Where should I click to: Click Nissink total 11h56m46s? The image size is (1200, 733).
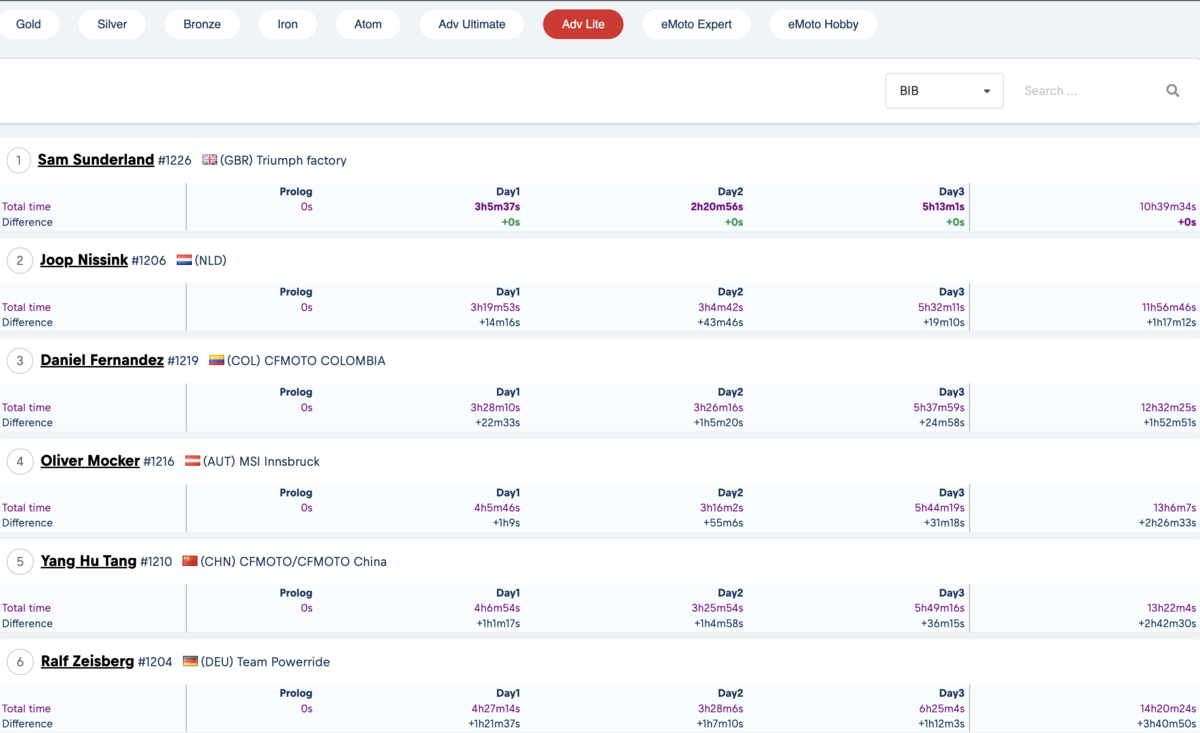click(x=1169, y=307)
